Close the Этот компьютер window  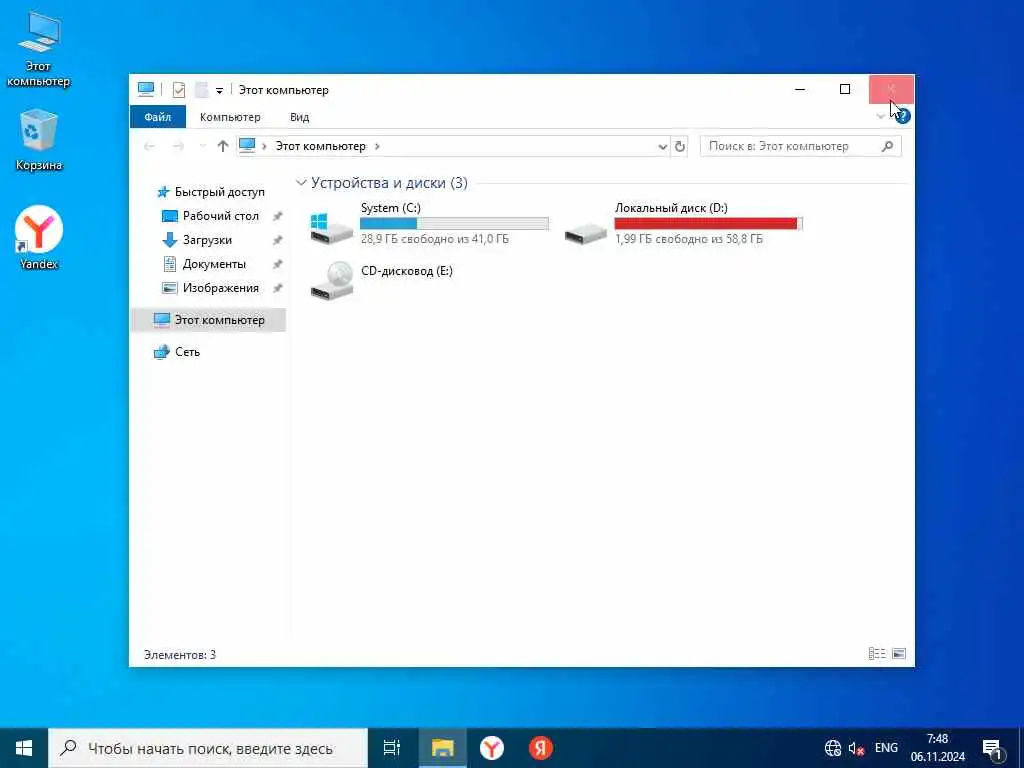point(891,89)
